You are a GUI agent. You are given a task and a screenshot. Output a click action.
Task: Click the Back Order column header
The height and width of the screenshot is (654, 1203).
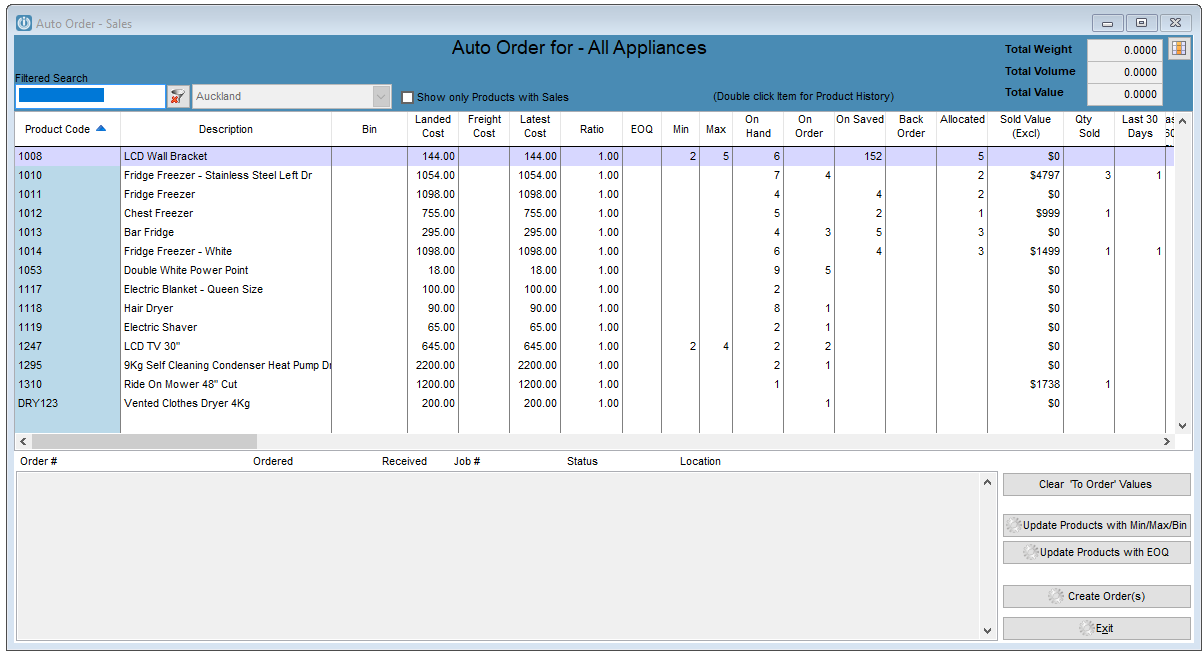click(911, 126)
